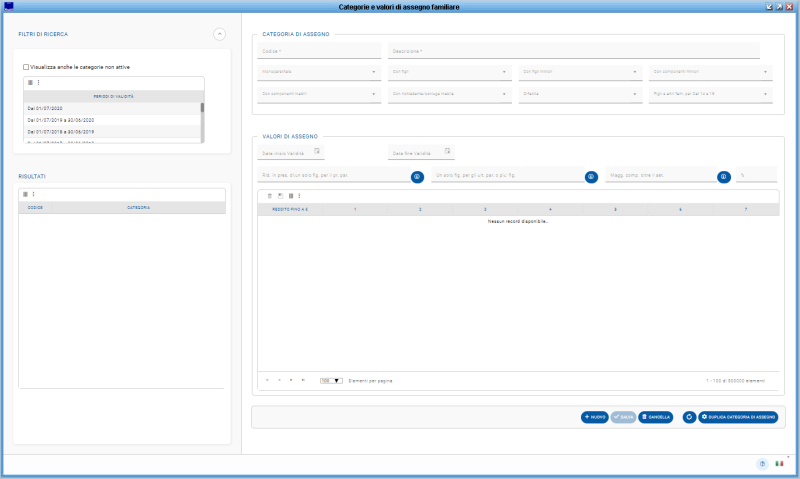Click the refresh circular arrow button
Screen dimensions: 800x479
(689, 416)
